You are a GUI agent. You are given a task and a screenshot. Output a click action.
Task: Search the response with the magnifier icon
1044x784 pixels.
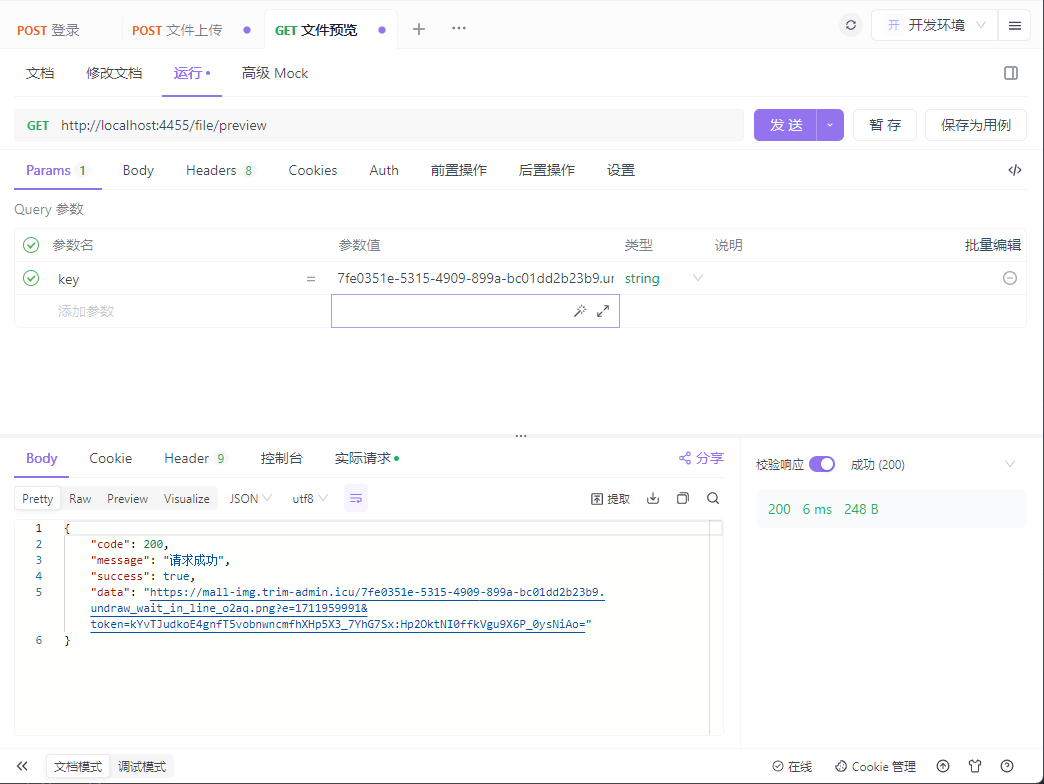point(712,498)
